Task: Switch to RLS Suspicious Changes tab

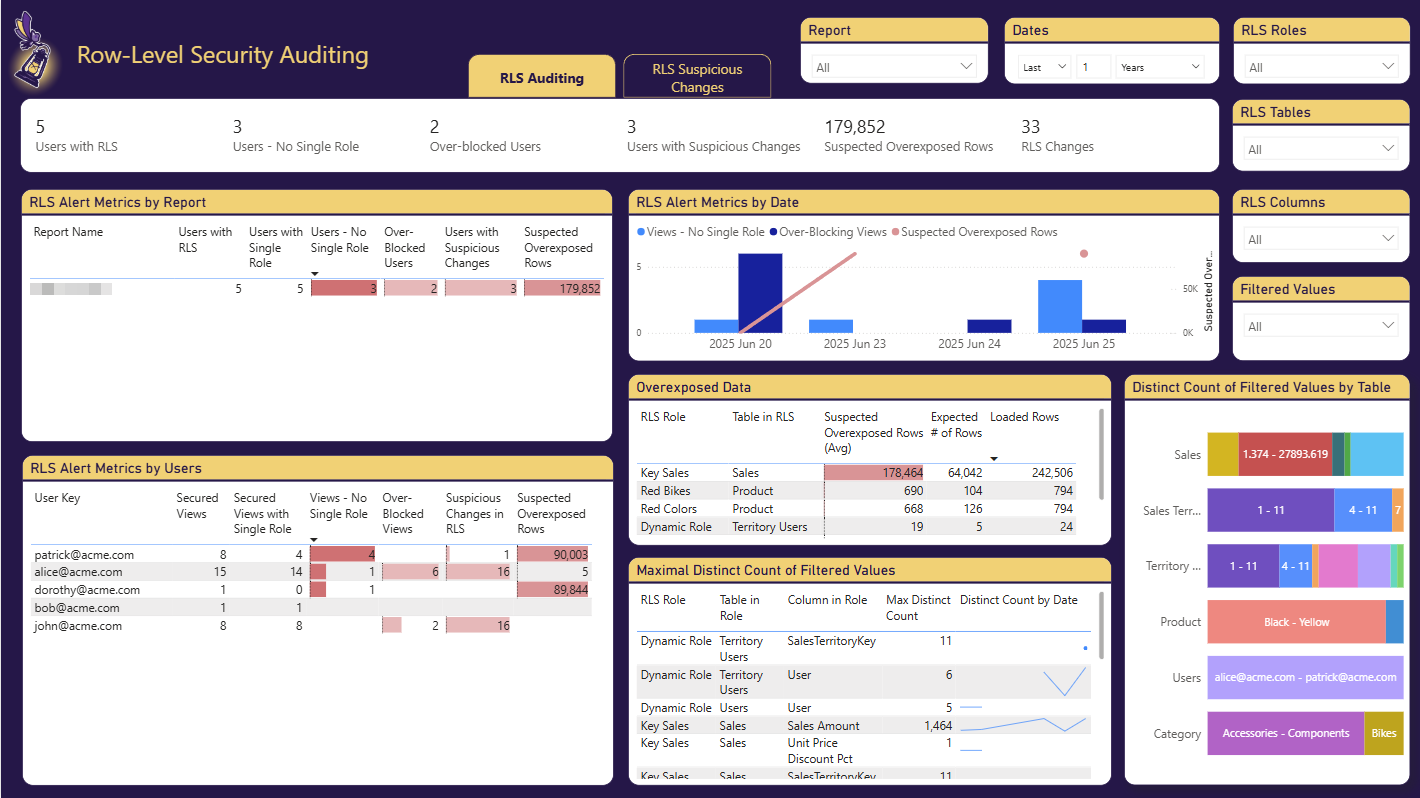Action: click(697, 78)
